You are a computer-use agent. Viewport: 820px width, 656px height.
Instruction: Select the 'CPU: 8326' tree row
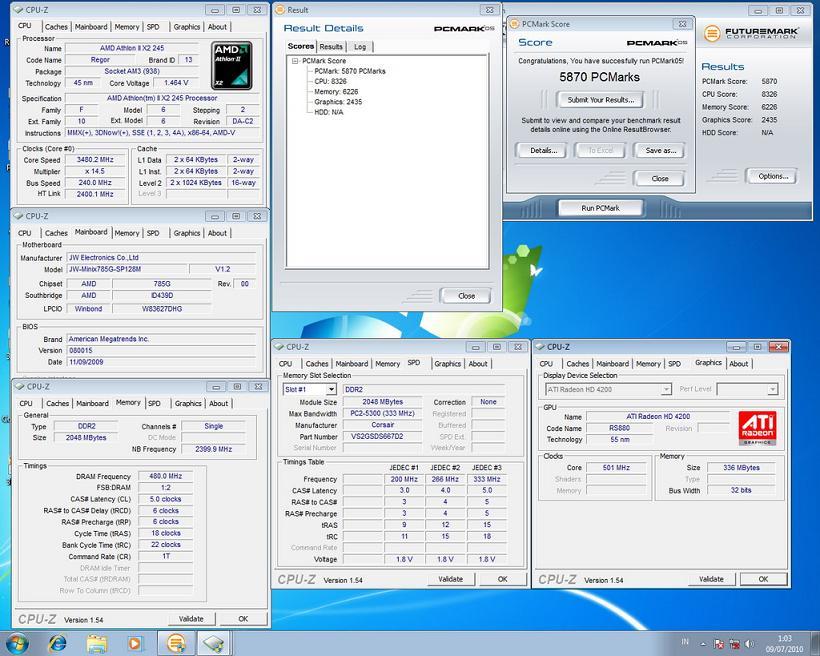click(x=330, y=81)
